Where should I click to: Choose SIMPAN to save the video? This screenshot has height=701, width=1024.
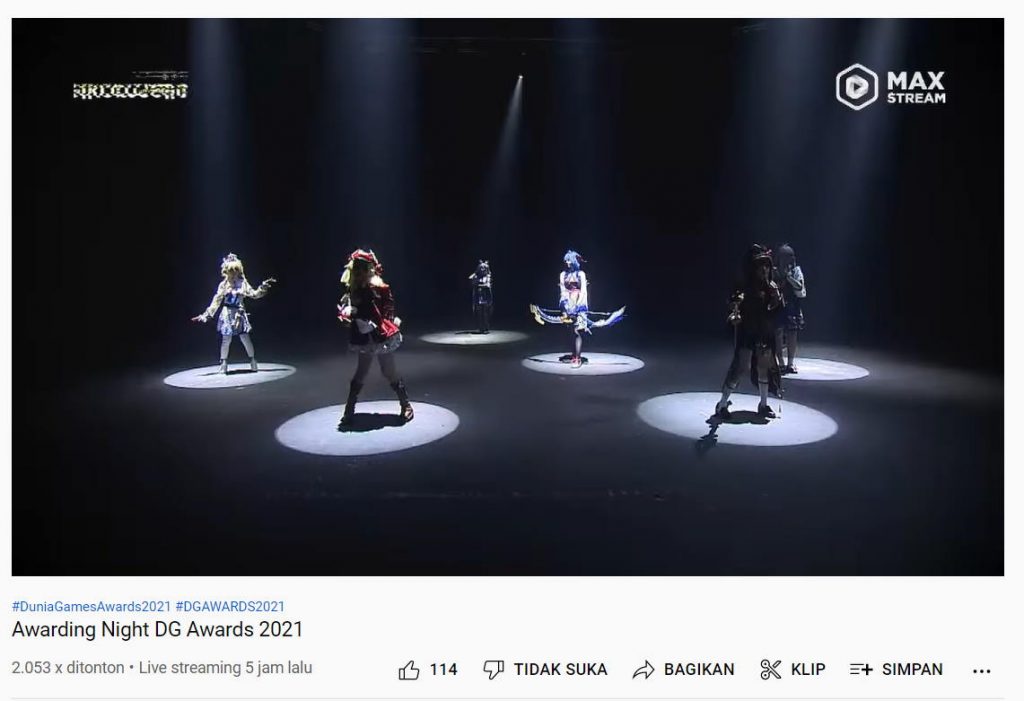(x=912, y=670)
